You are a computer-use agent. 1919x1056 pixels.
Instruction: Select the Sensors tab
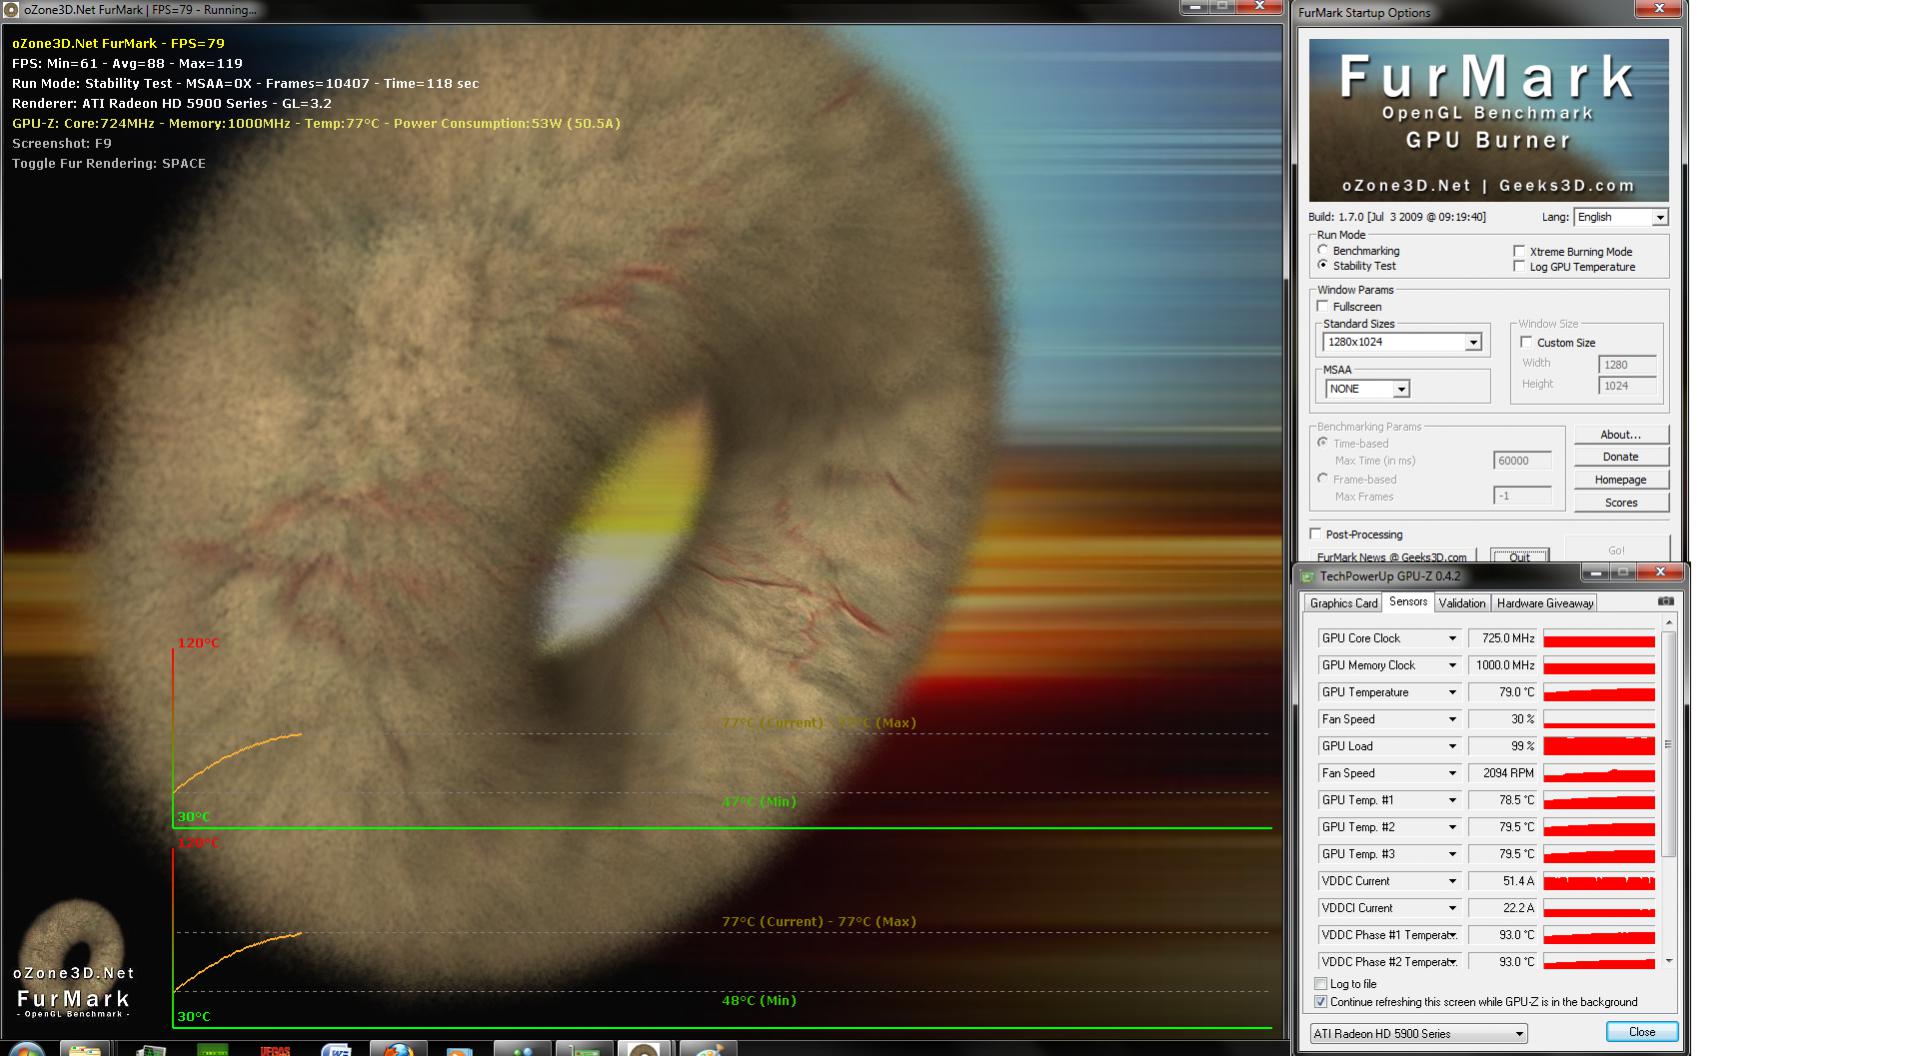point(1408,602)
